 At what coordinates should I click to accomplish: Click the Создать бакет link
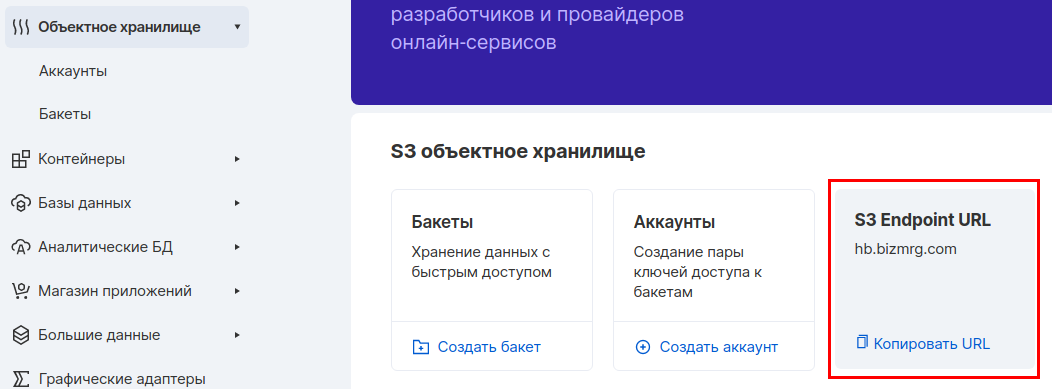pyautogui.click(x=489, y=347)
